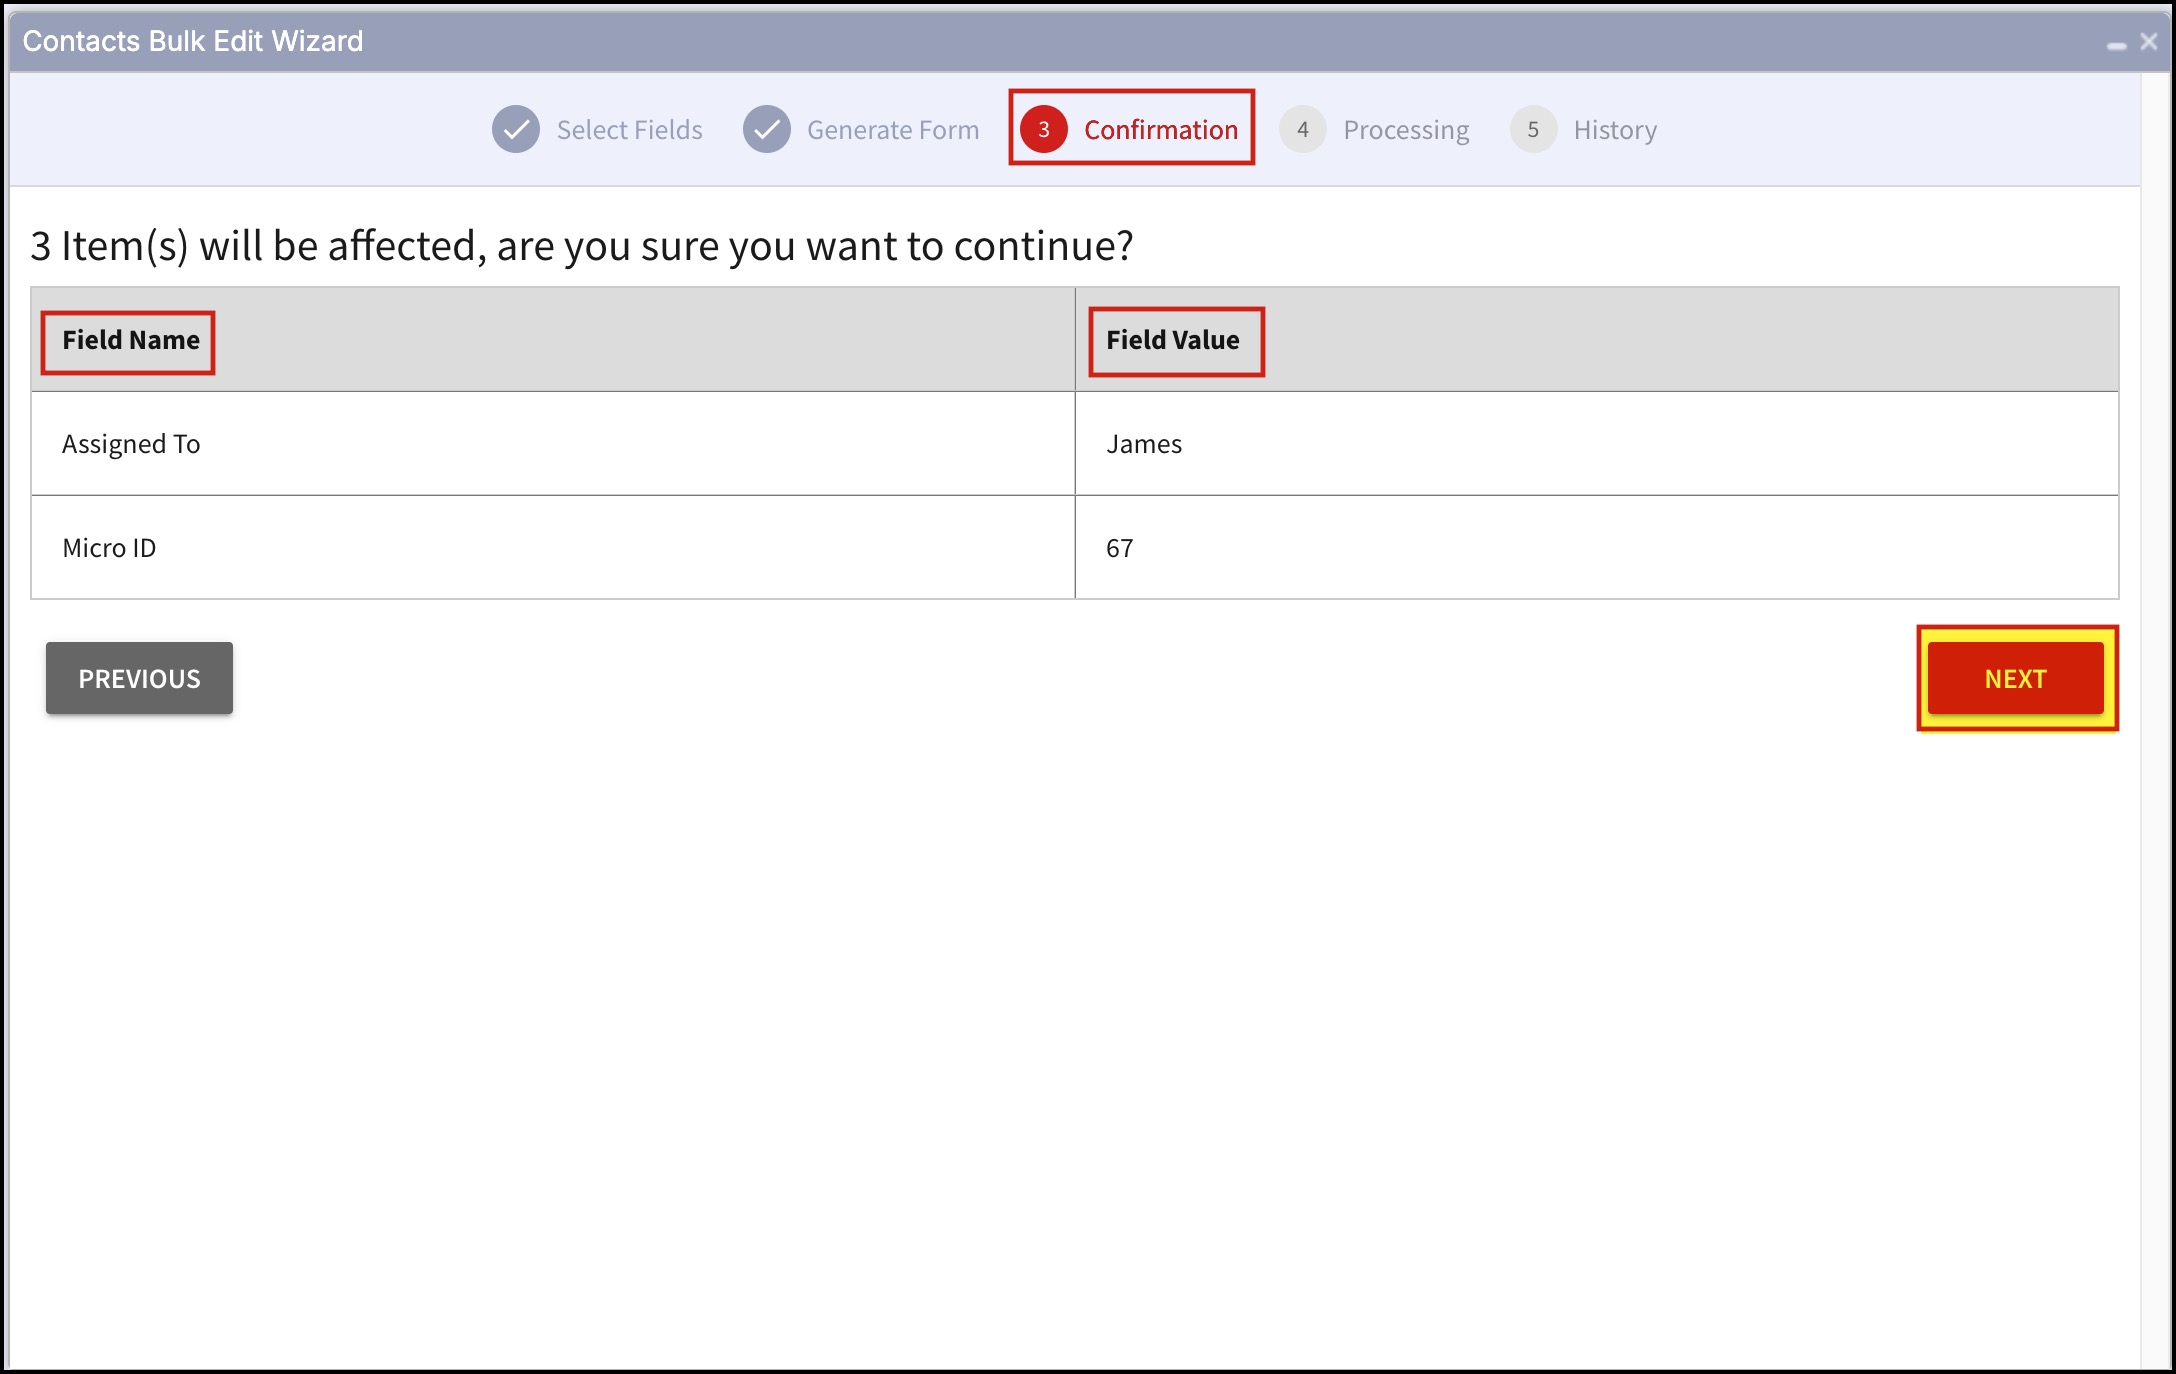
Task: Go to the Generate Form step
Action: 892,130
